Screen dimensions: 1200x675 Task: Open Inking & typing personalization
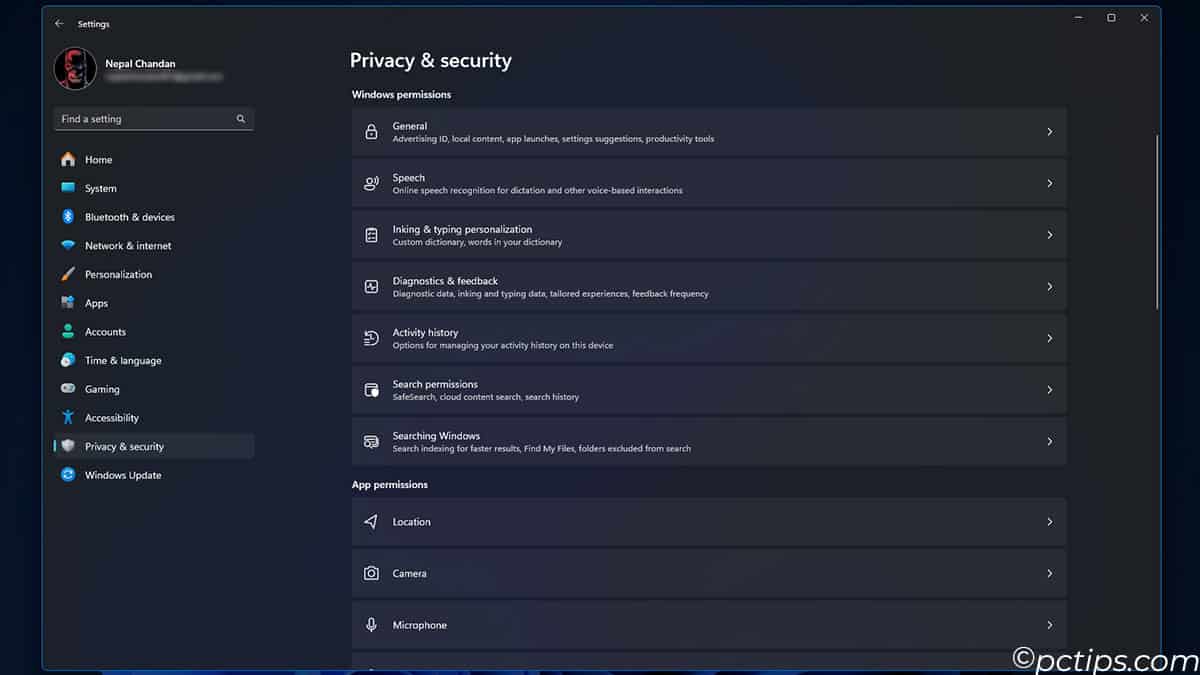(708, 235)
